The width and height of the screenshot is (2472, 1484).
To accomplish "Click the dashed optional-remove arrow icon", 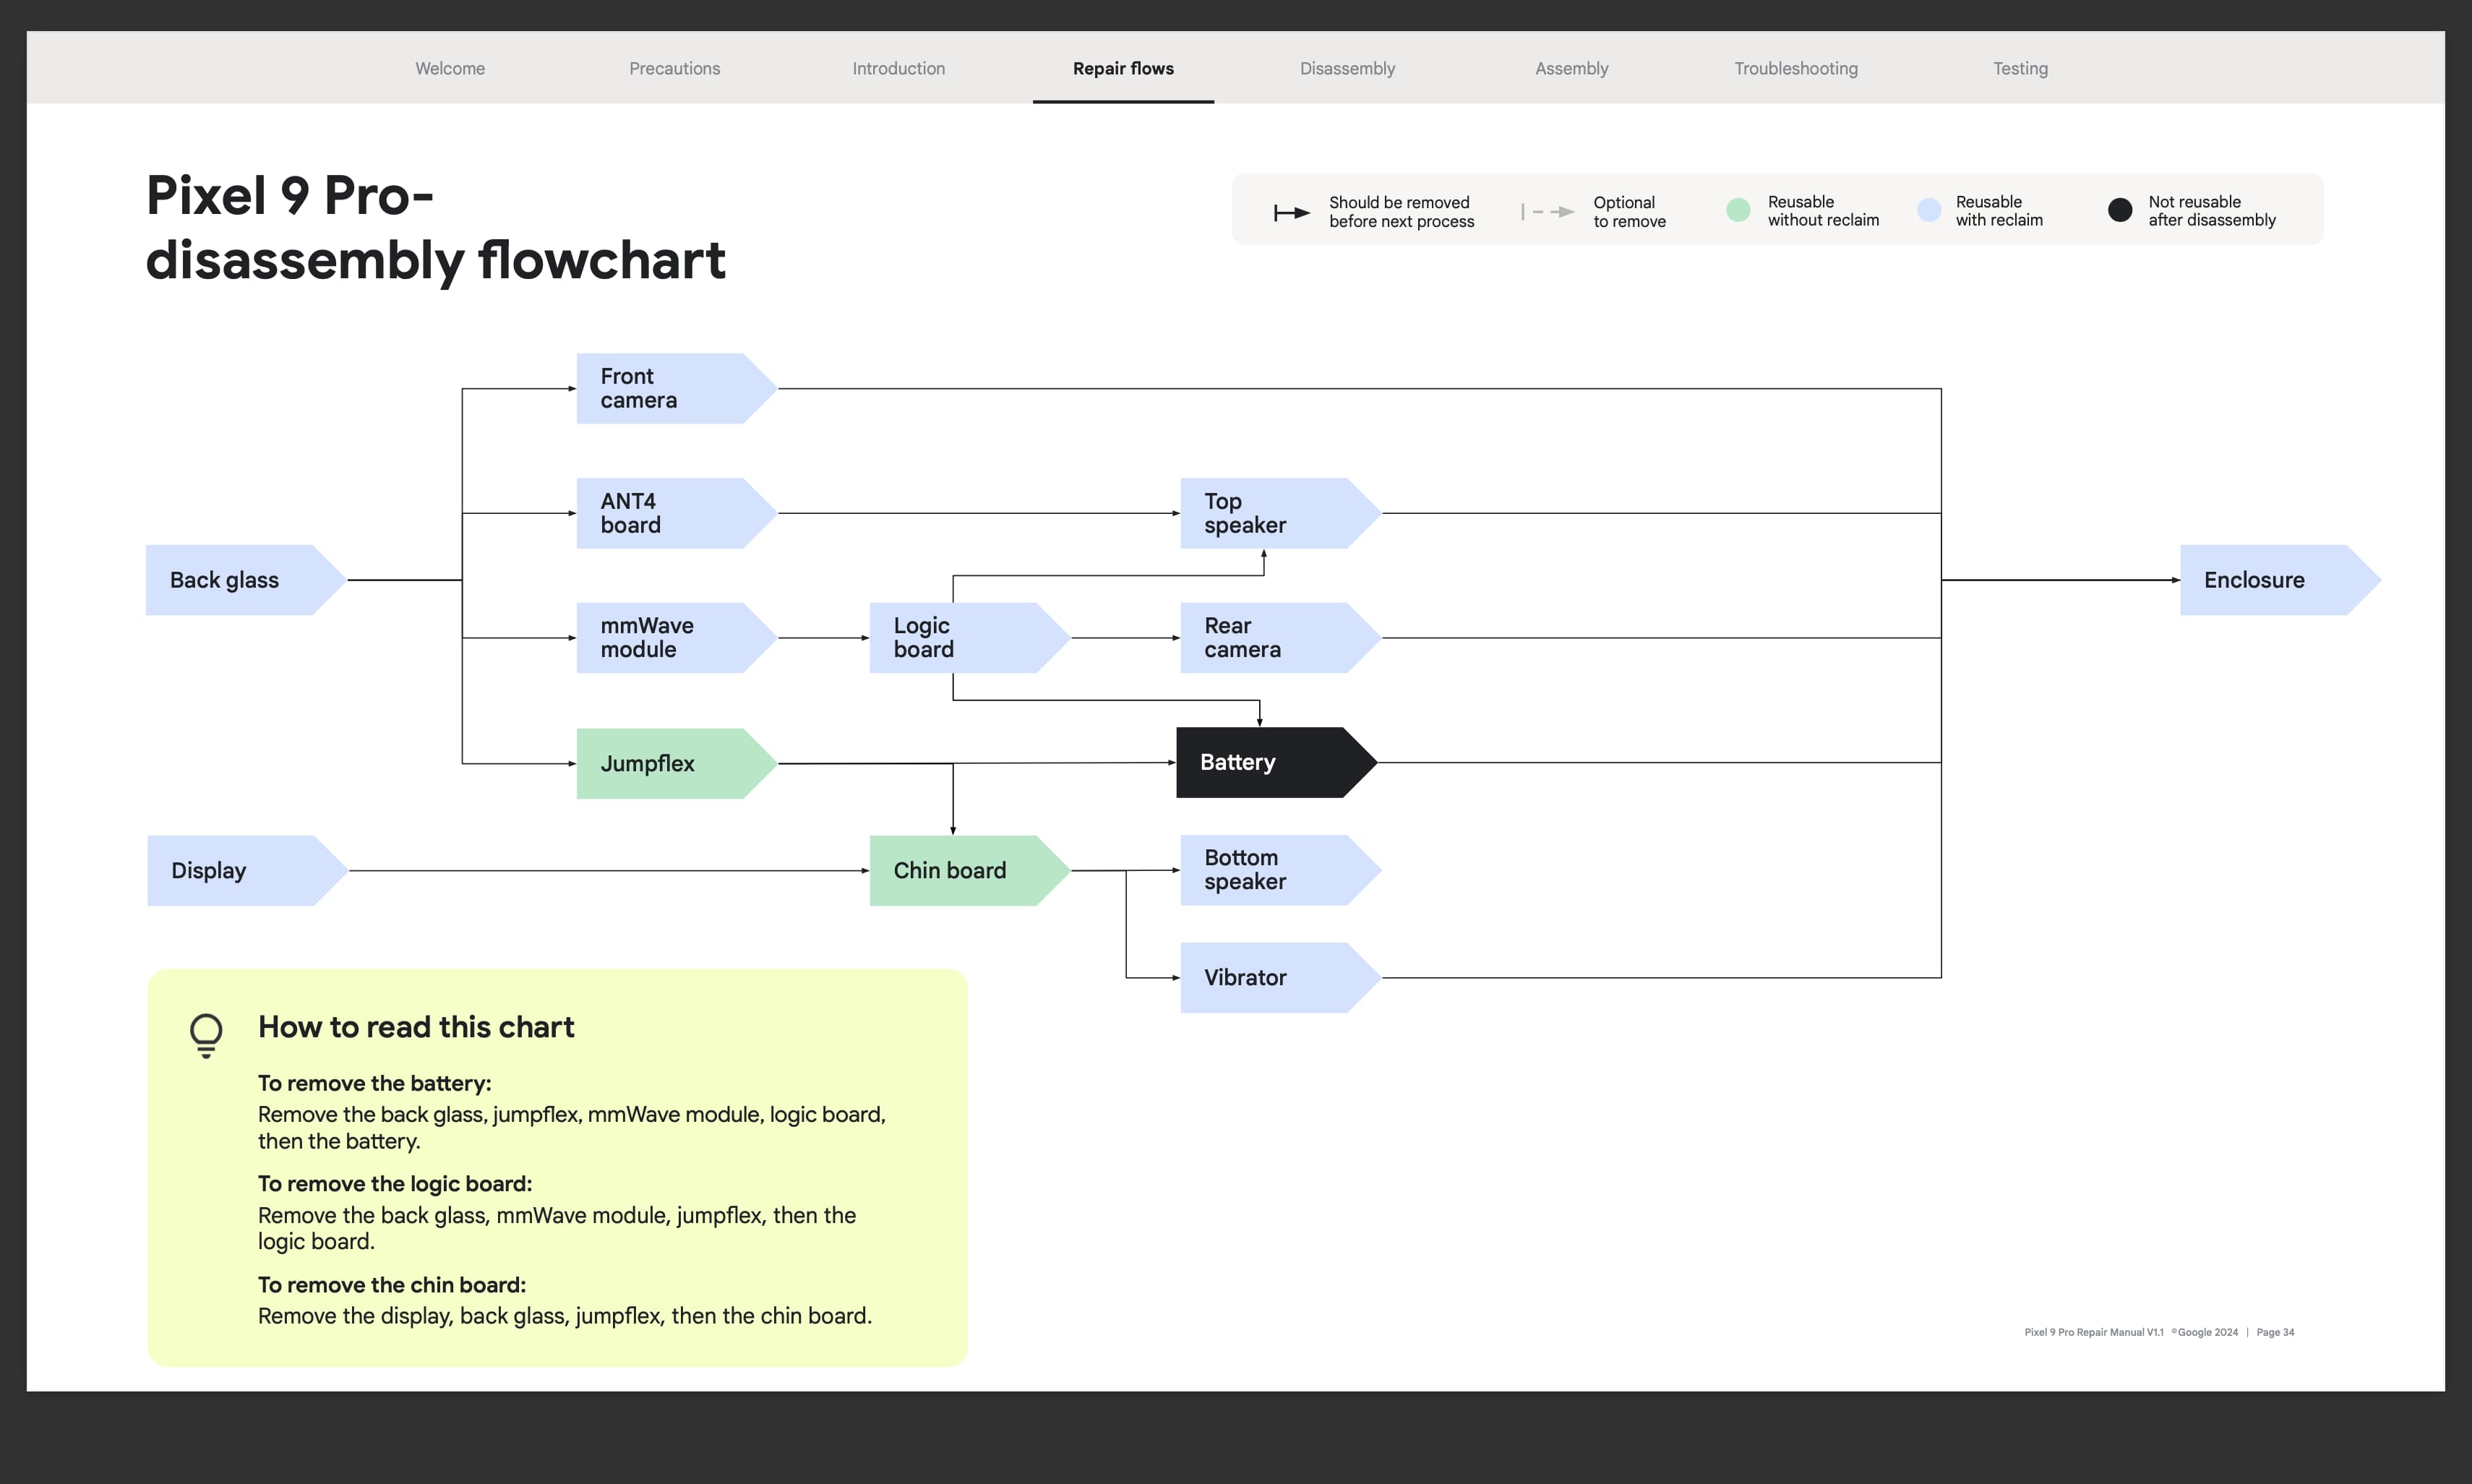I will pos(1548,212).
